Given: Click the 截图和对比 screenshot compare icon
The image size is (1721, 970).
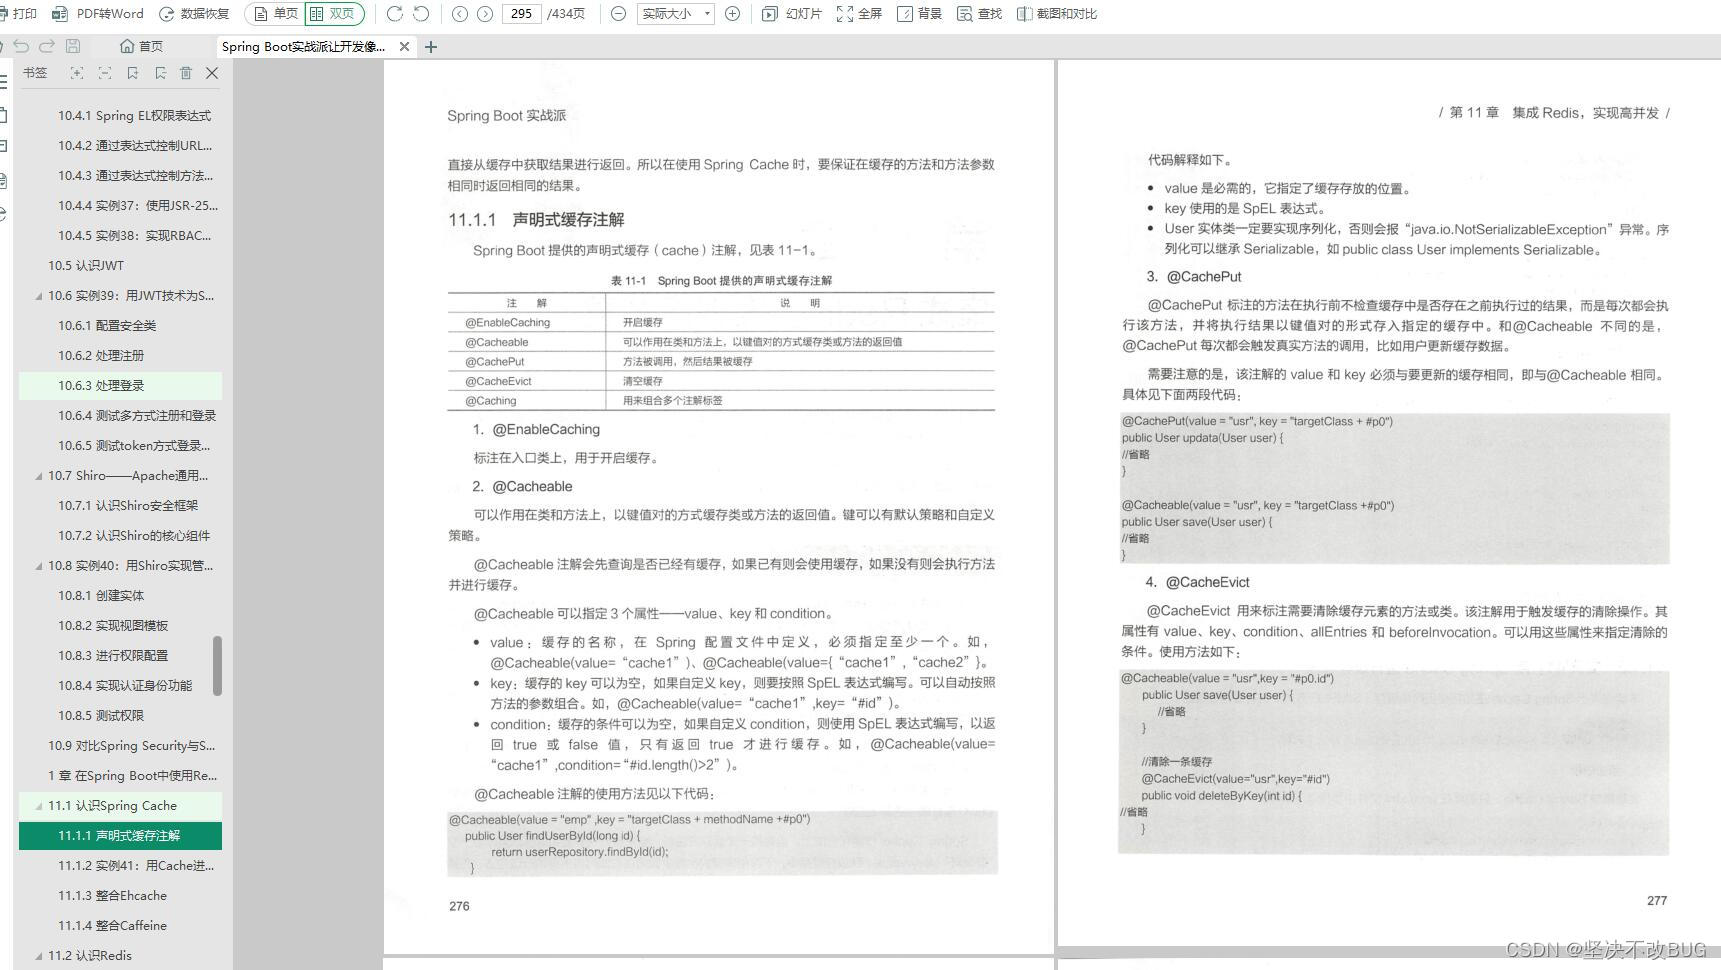Looking at the screenshot, I should (1055, 13).
